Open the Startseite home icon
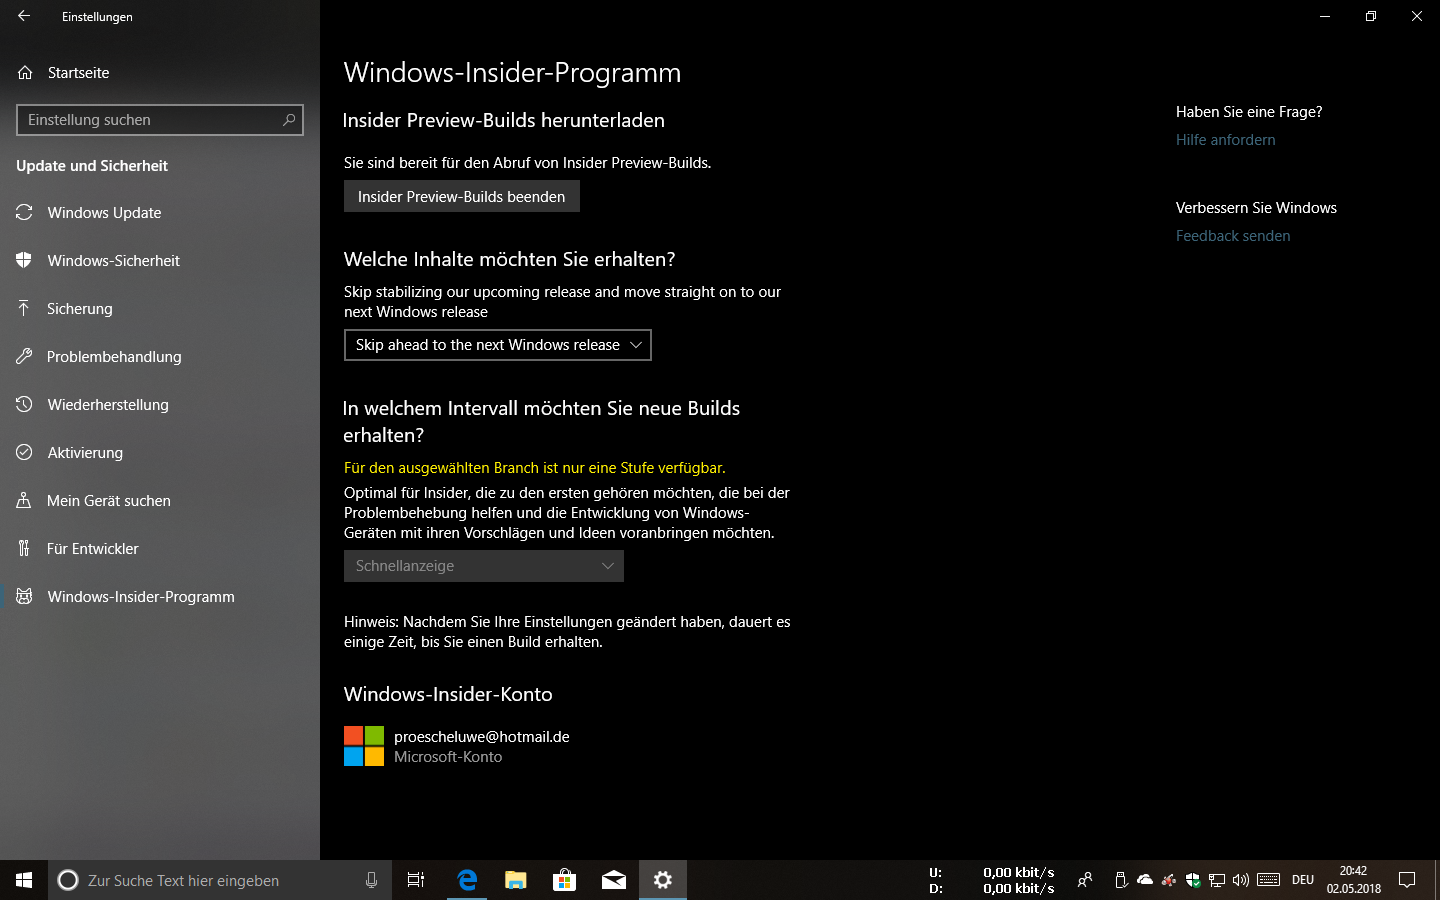This screenshot has height=900, width=1440. [25, 72]
